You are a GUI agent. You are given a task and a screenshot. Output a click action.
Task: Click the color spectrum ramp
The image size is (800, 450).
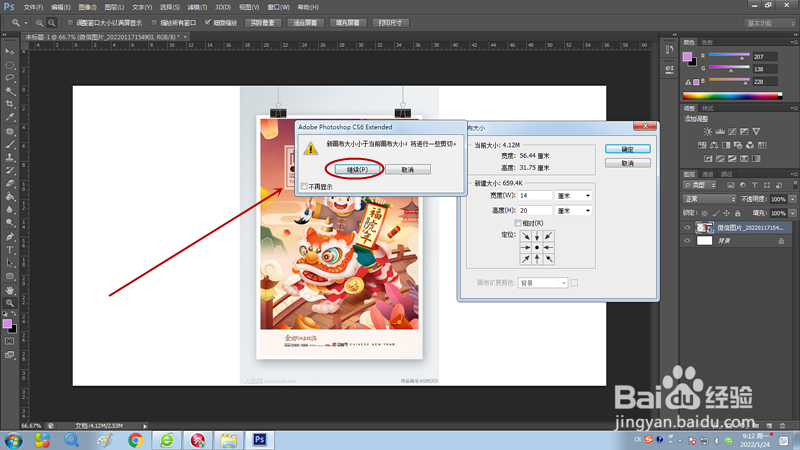click(732, 95)
